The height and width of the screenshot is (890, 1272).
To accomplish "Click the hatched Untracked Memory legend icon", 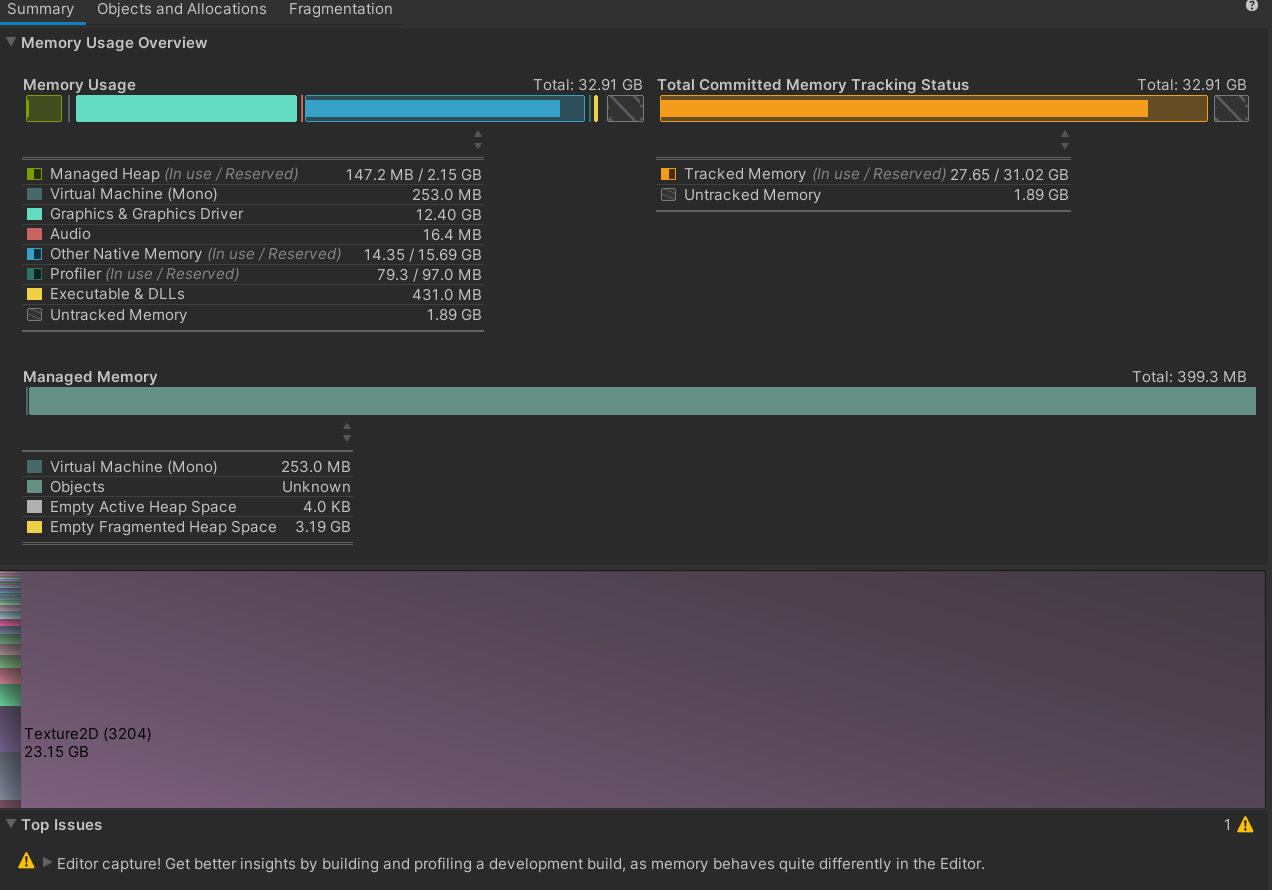I will pyautogui.click(x=36, y=315).
